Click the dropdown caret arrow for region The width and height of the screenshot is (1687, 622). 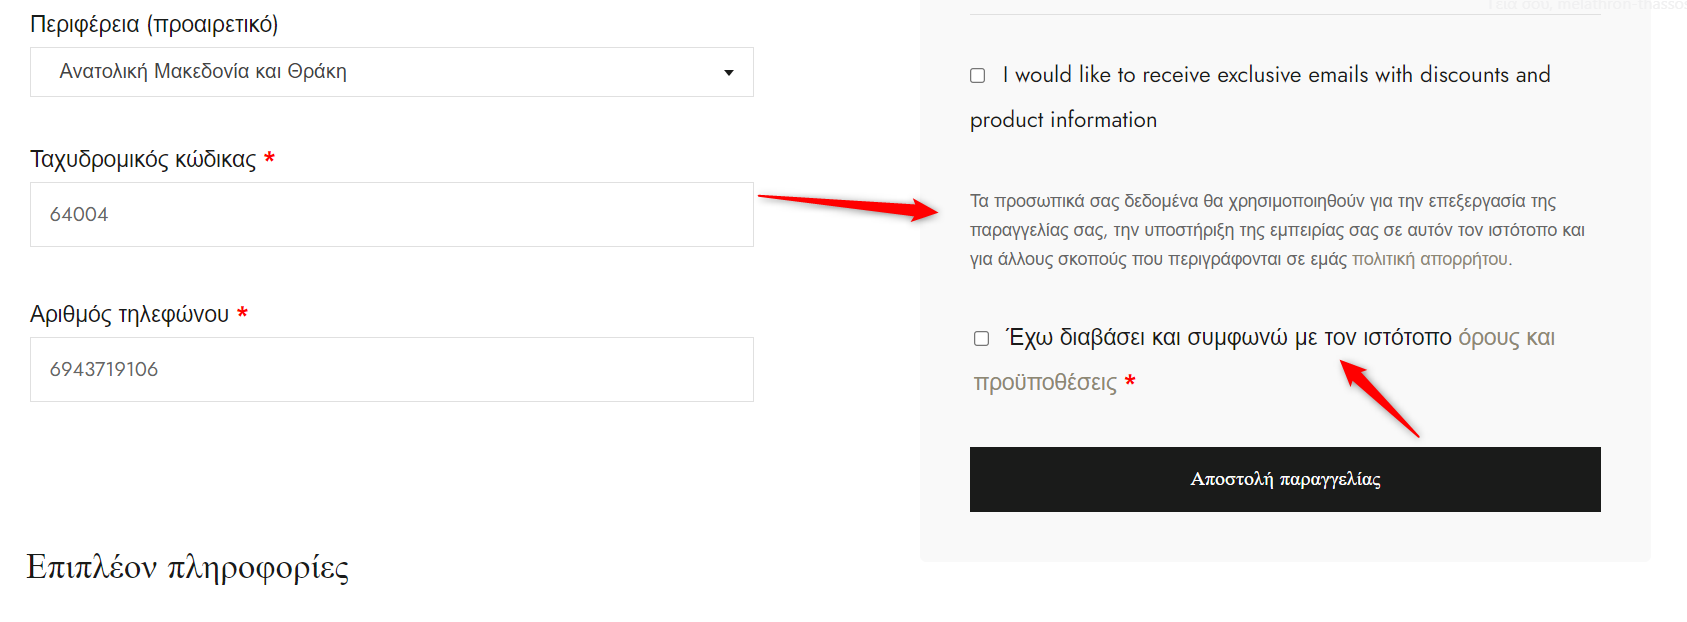(729, 72)
